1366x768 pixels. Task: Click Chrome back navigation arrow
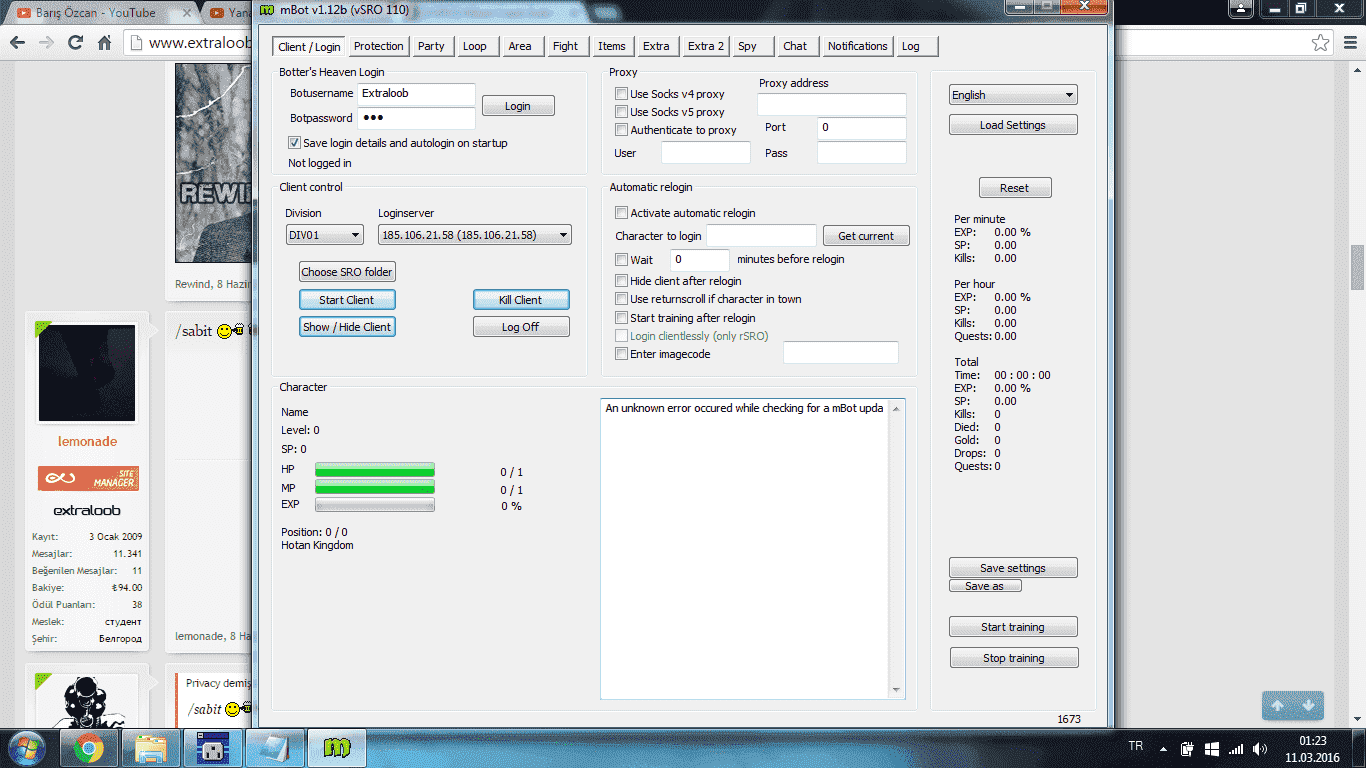(16, 43)
